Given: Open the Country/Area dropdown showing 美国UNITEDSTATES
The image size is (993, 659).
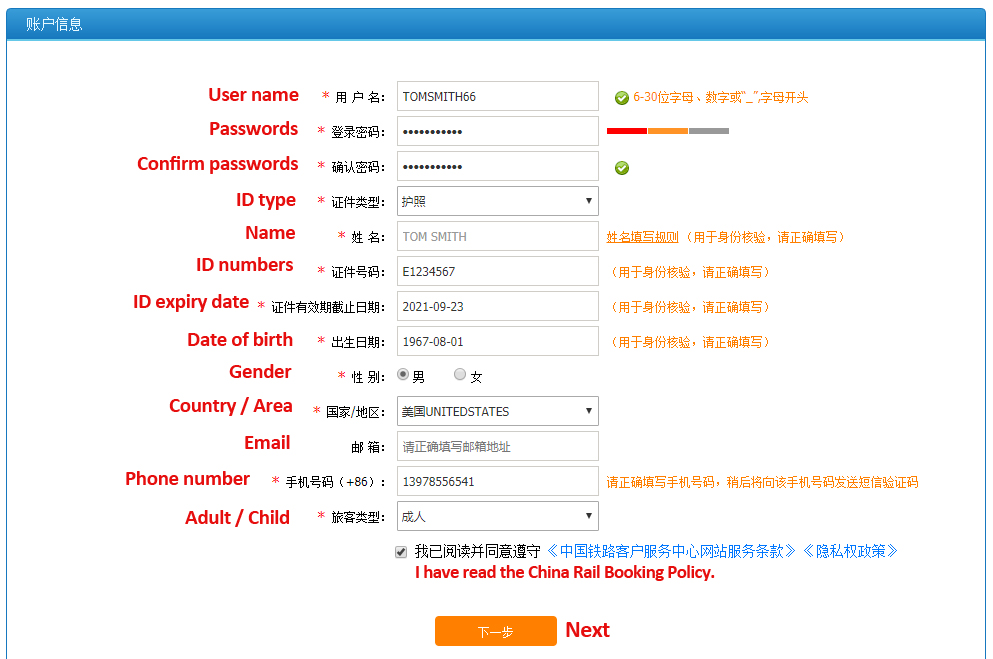Looking at the screenshot, I should [497, 411].
